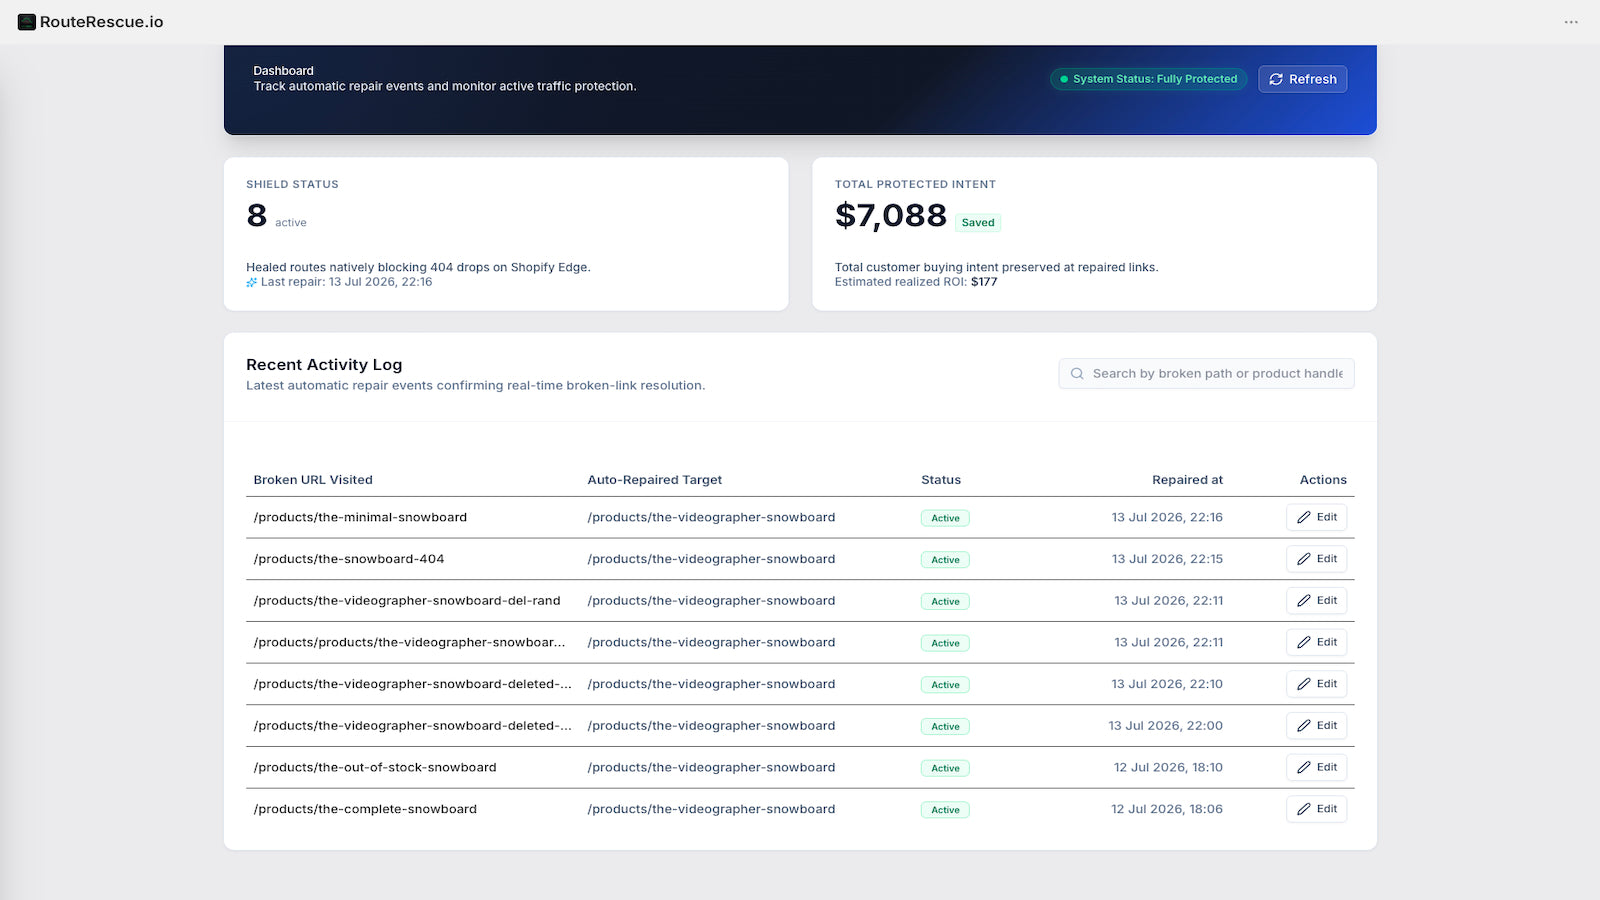Click the search magnifier icon
Screen dimensions: 1600x900
(1077, 374)
